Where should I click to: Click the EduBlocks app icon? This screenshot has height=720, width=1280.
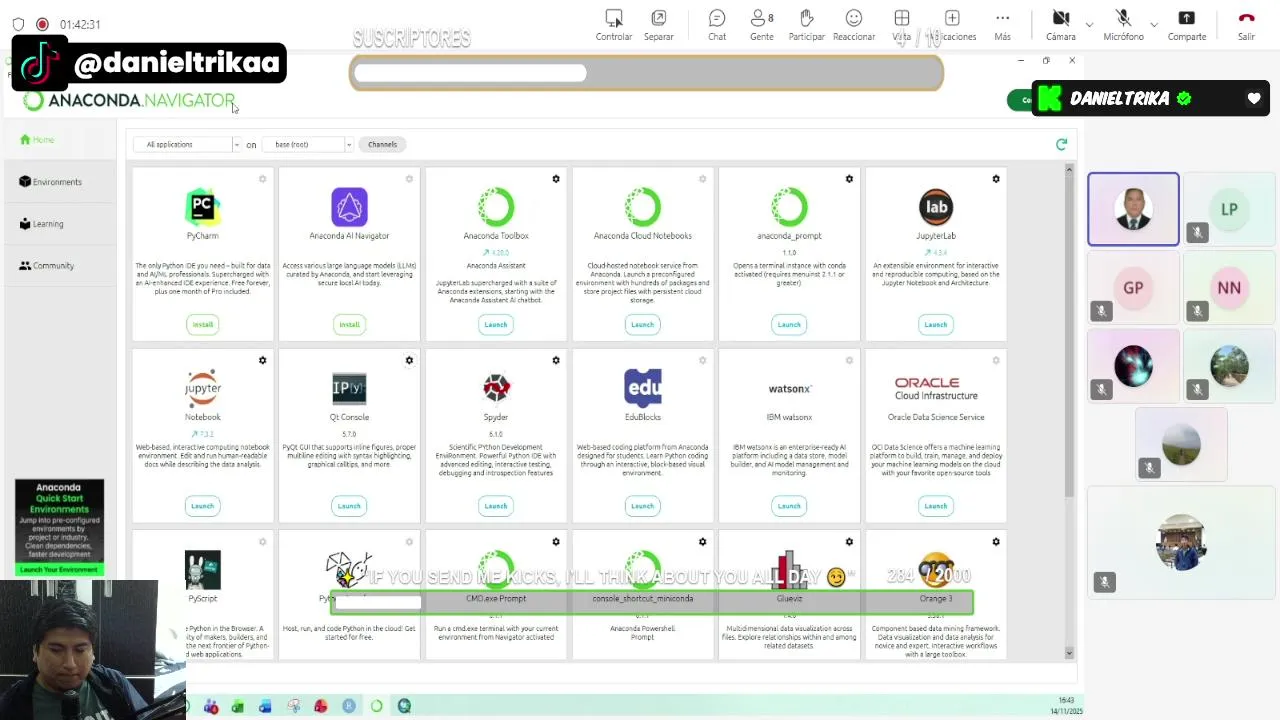click(x=642, y=388)
